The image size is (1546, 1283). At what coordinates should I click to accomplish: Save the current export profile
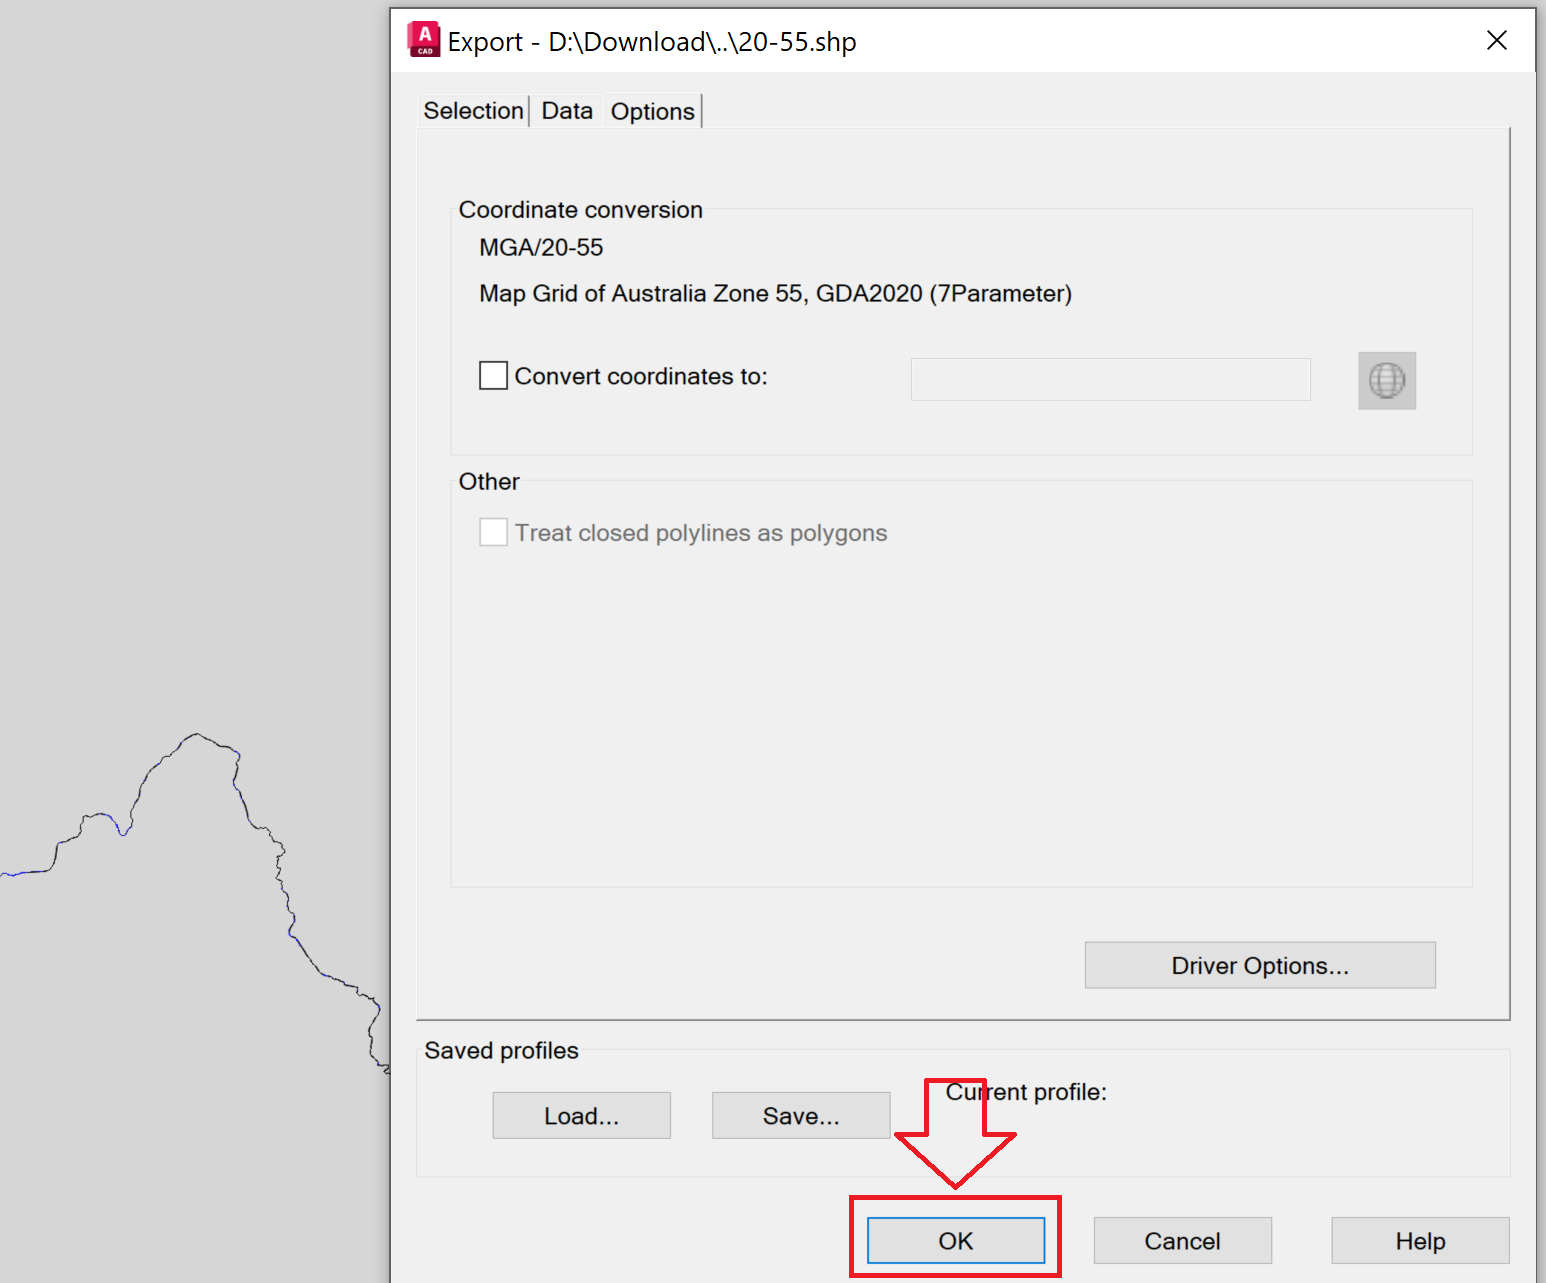(800, 1115)
